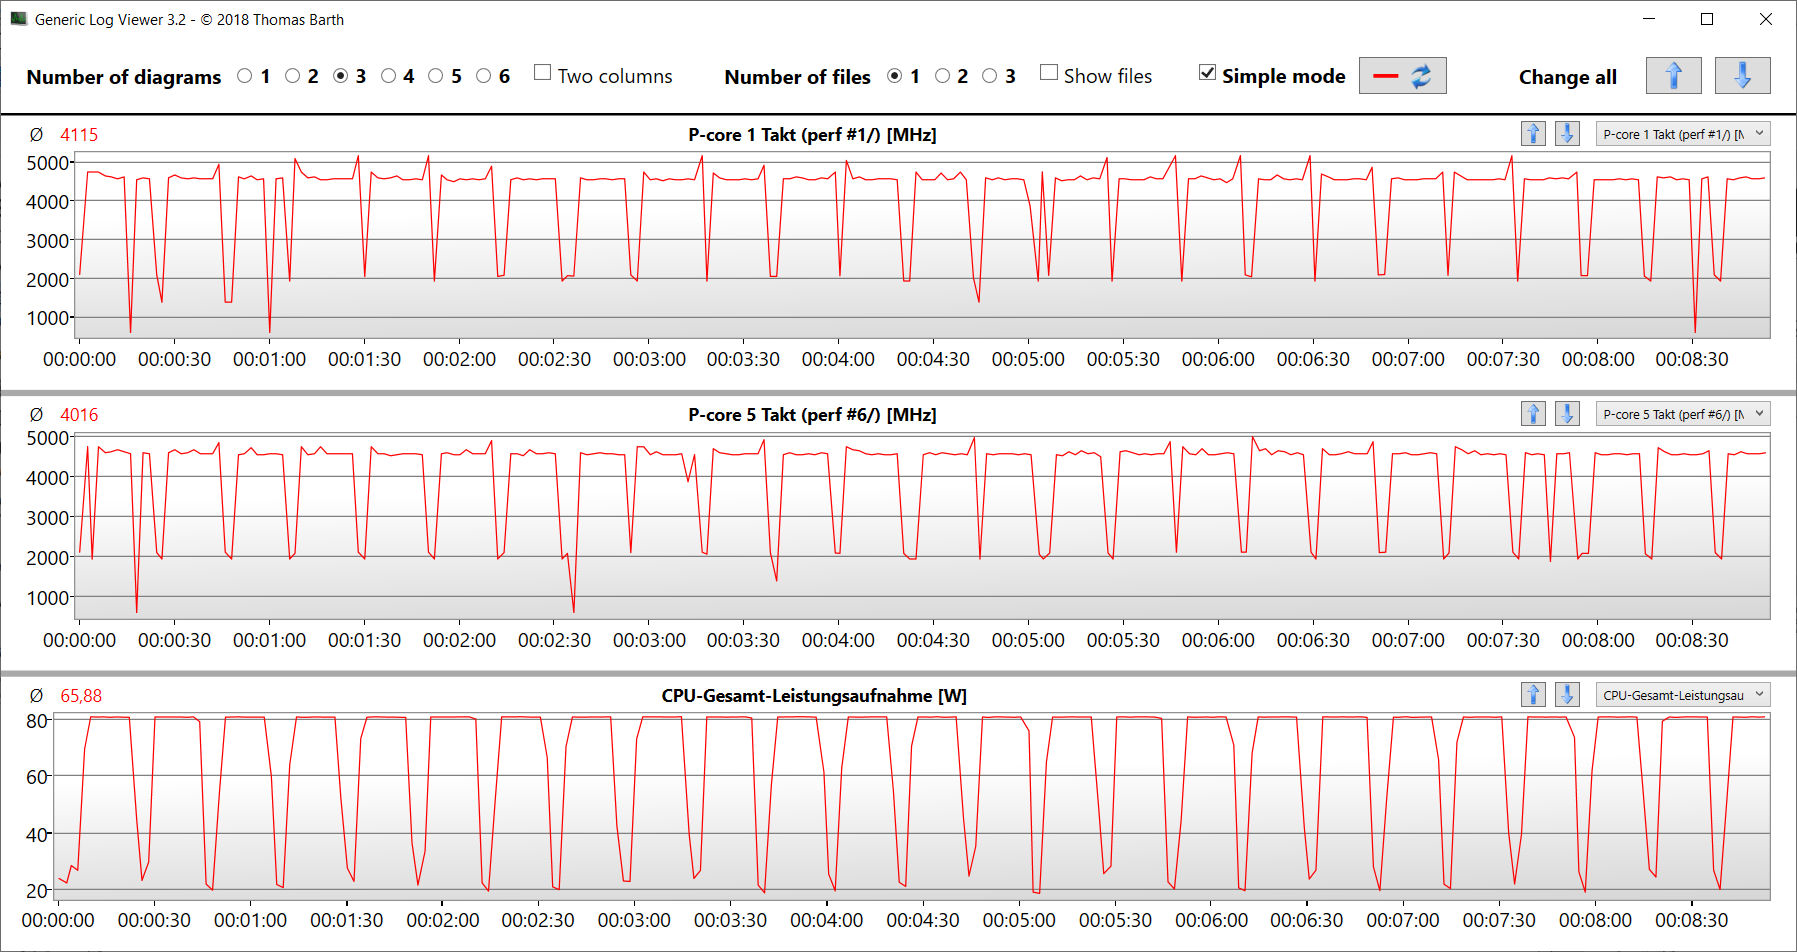Viewport: 1797px width, 952px height.
Task: Click inside the P-core 5 clock graph
Action: click(x=921, y=526)
